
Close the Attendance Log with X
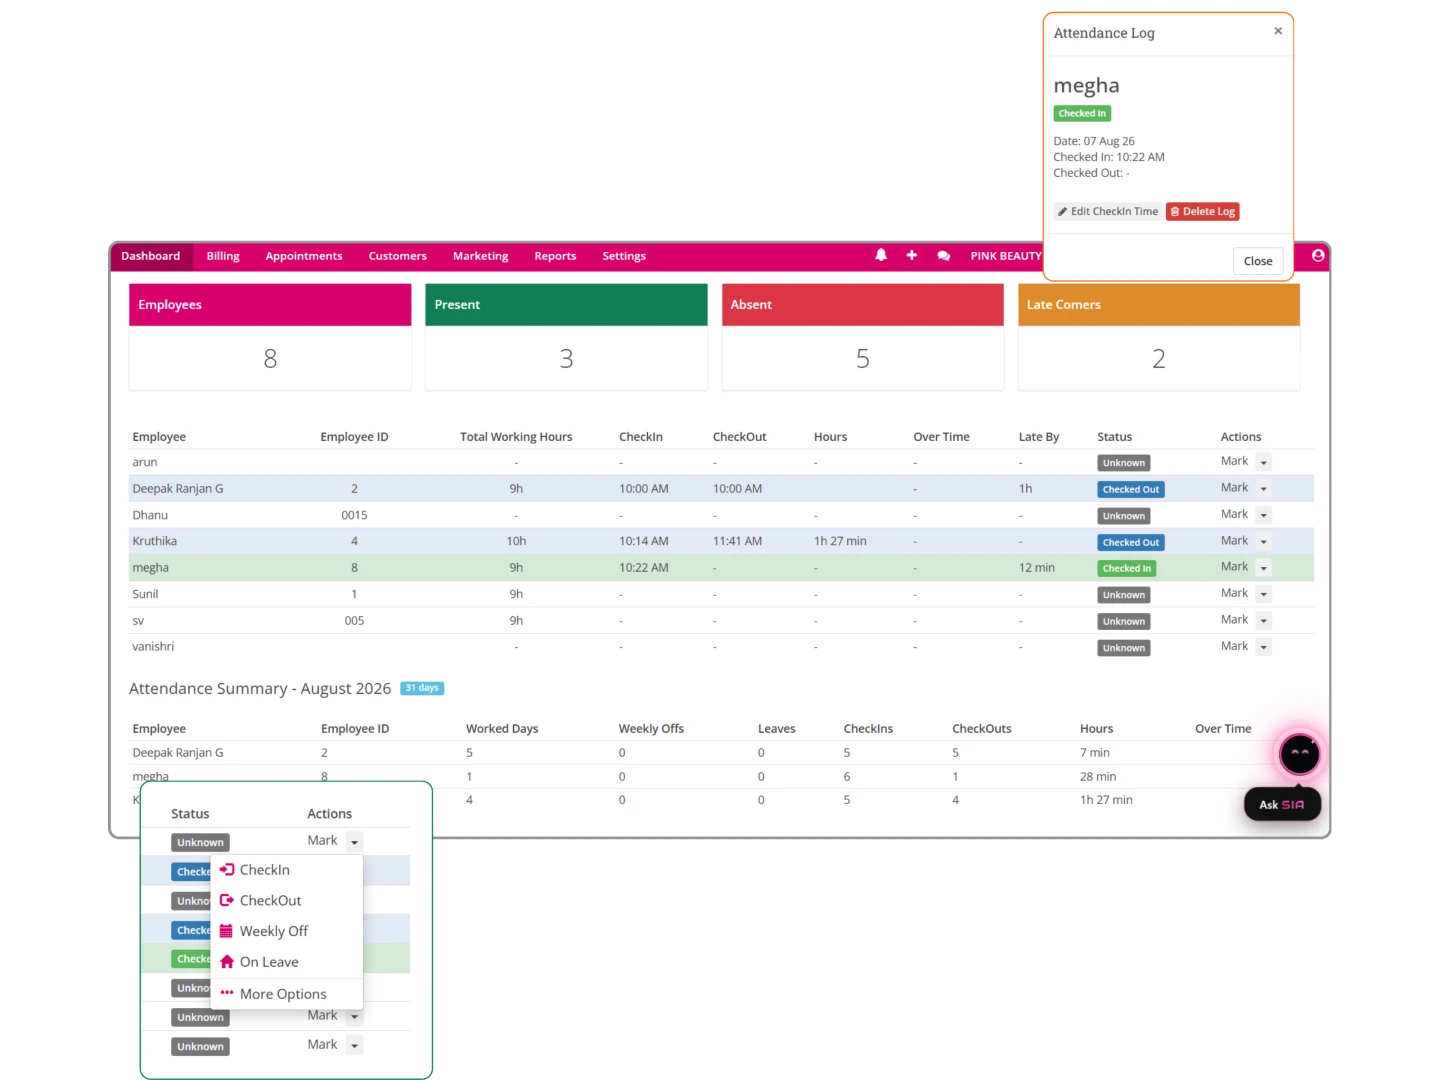tap(1278, 31)
